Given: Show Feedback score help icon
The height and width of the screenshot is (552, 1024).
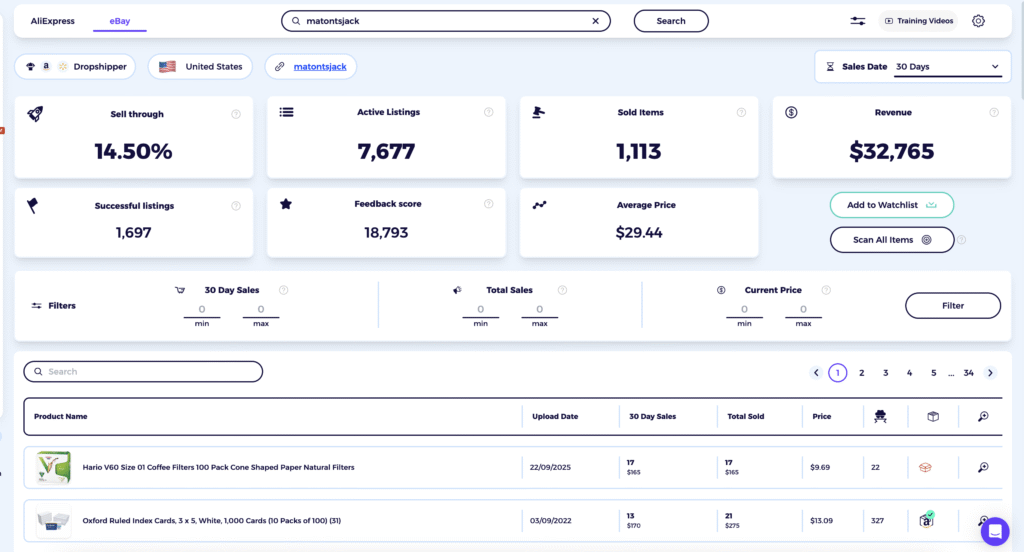Looking at the screenshot, I should point(488,204).
